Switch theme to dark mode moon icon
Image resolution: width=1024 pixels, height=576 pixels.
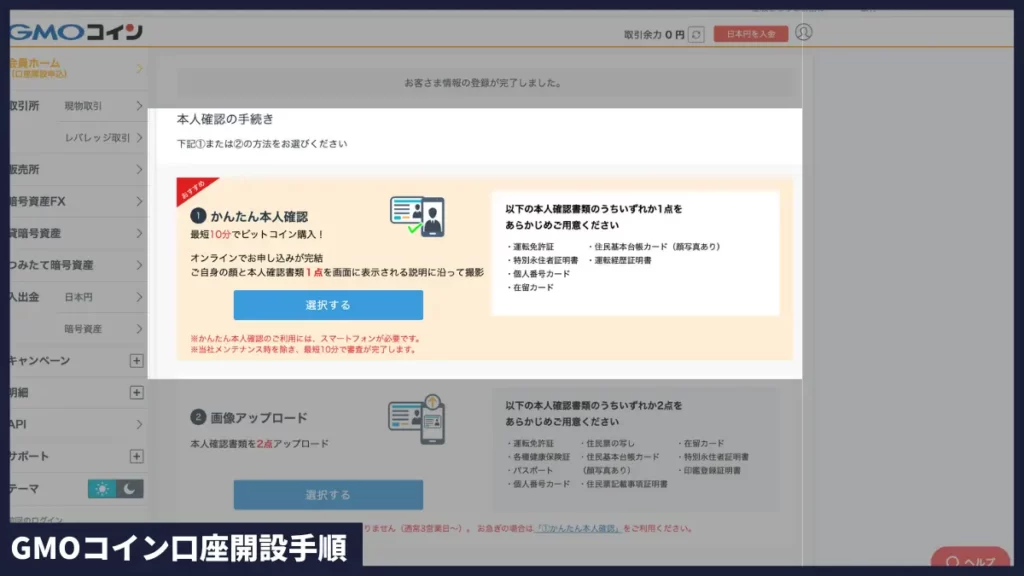coord(129,488)
